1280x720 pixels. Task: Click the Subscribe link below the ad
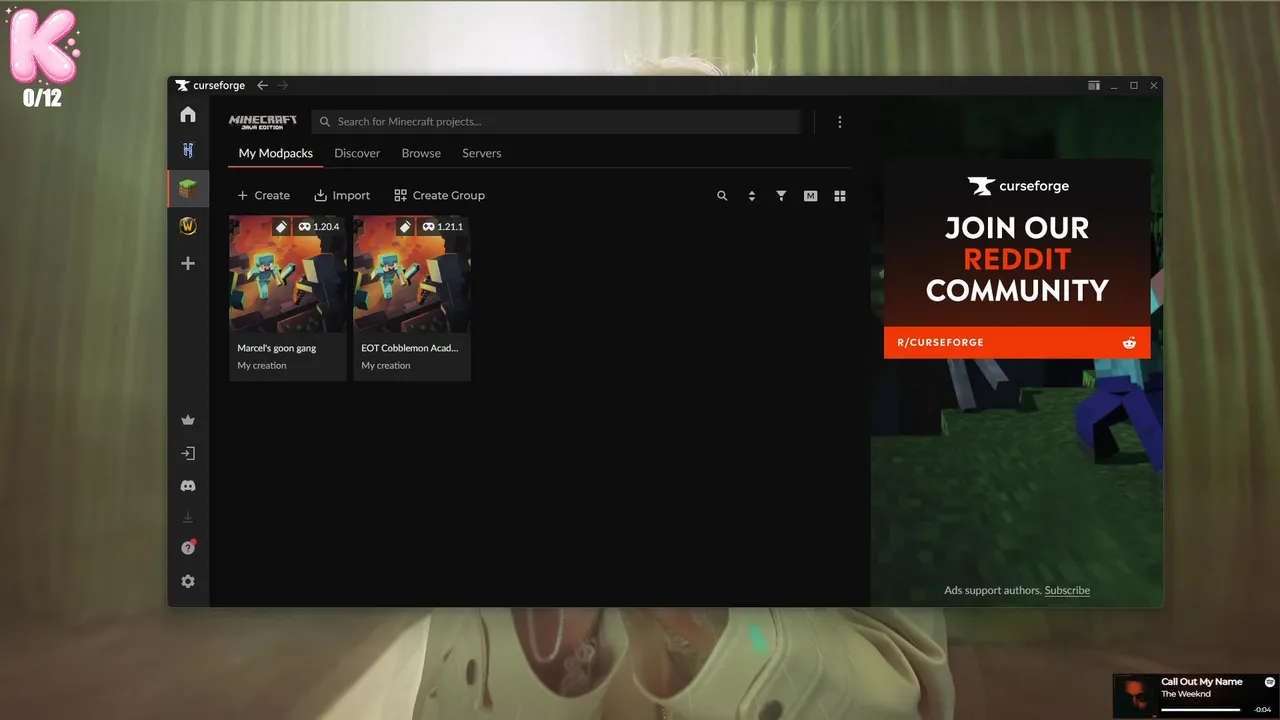pyautogui.click(x=1067, y=590)
